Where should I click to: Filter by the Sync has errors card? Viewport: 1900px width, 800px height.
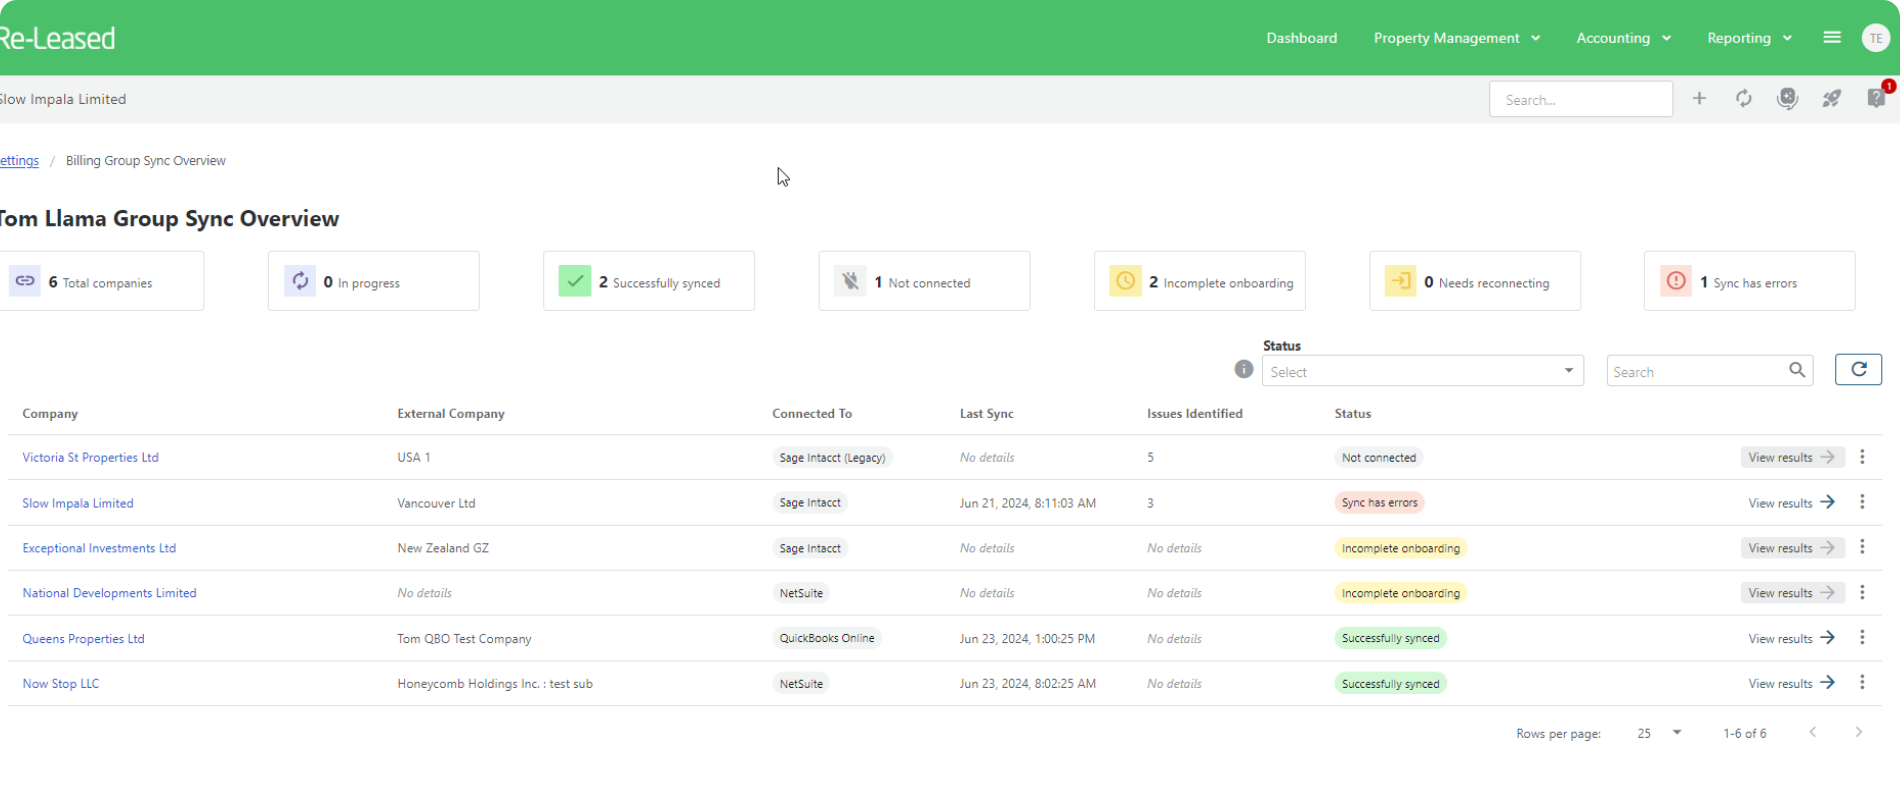[x=1749, y=282]
